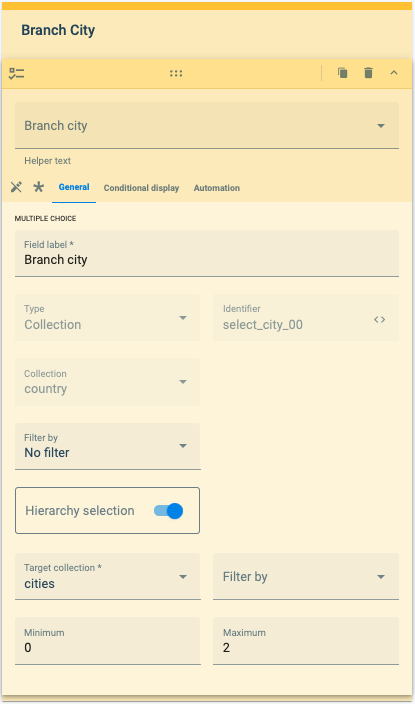This screenshot has width=415, height=704.
Task: Edit the Field label input
Action: pyautogui.click(x=207, y=253)
